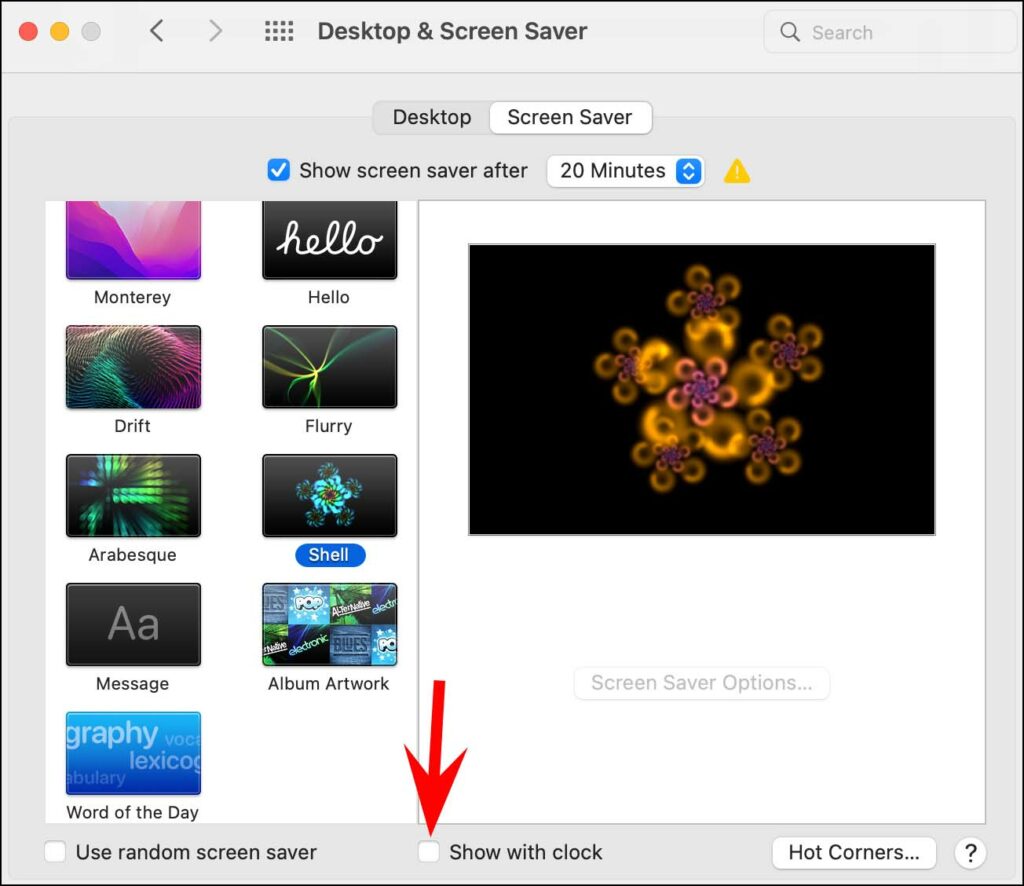Show all preferences grid icon
This screenshot has height=886, width=1024.
279,32
